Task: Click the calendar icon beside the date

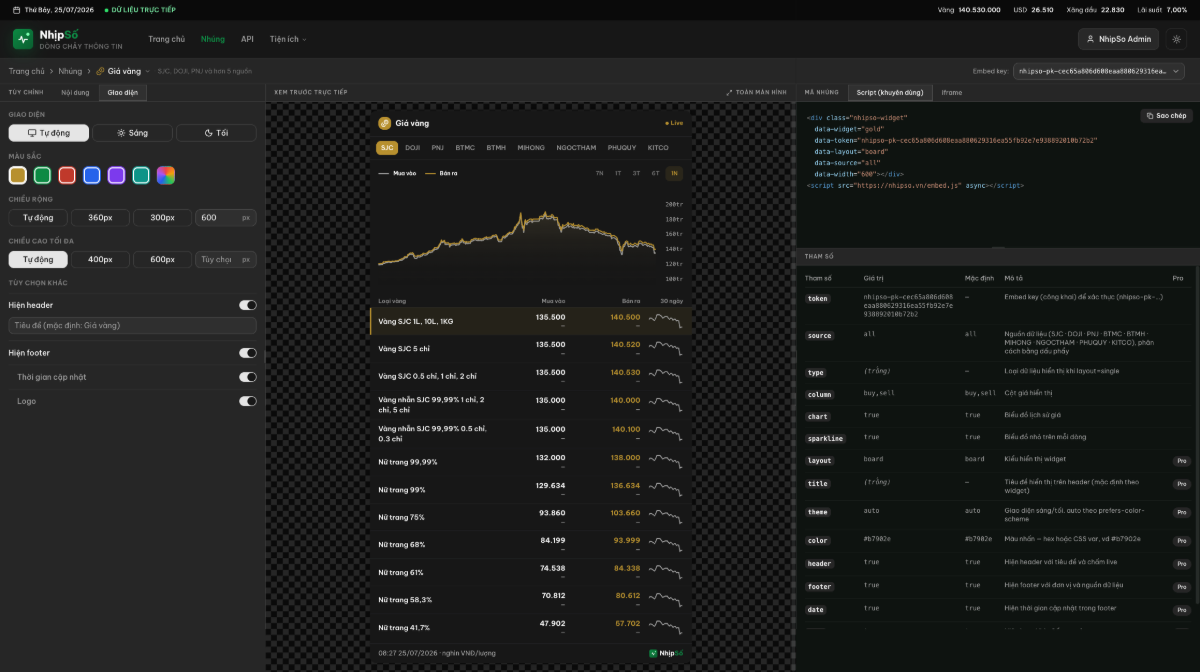Action: (16, 10)
